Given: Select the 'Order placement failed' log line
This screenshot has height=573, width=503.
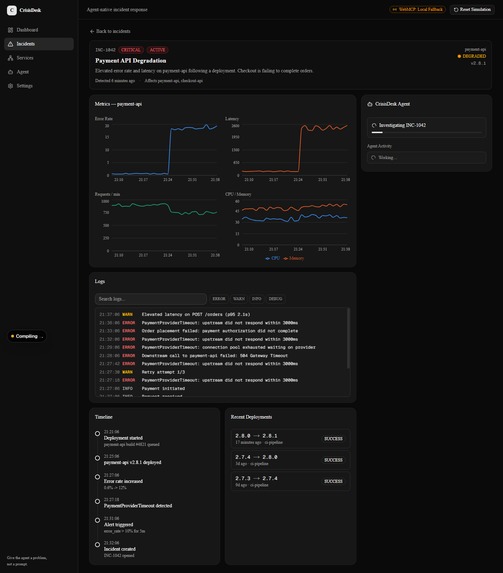Looking at the screenshot, I should point(221,331).
